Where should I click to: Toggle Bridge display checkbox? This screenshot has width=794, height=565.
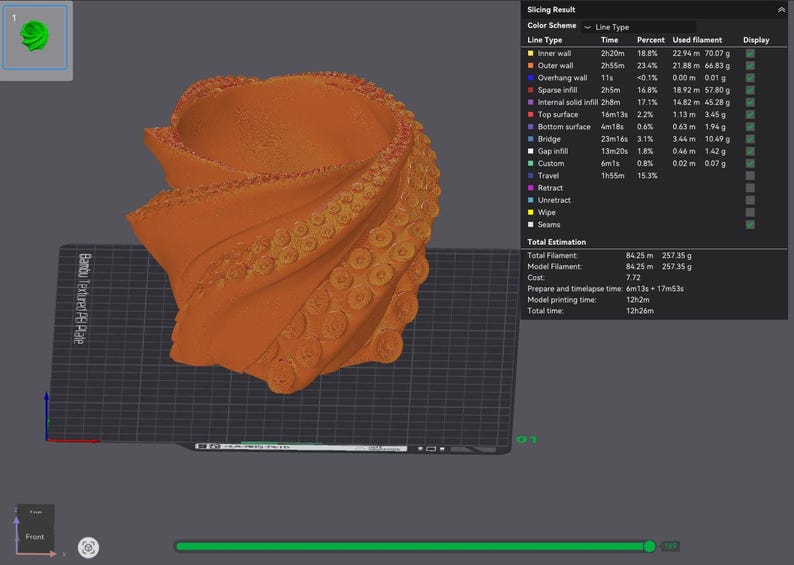tap(750, 139)
